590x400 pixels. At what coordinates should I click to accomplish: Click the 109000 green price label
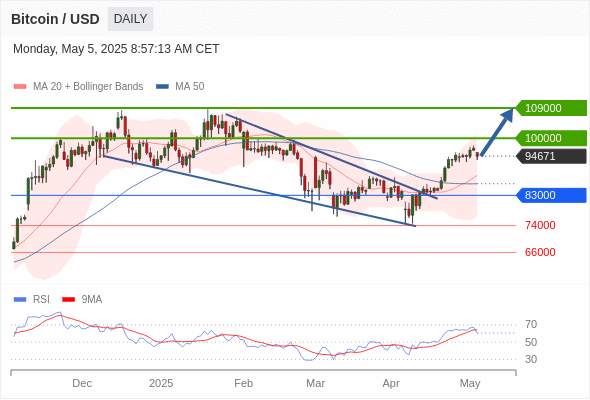pos(551,108)
